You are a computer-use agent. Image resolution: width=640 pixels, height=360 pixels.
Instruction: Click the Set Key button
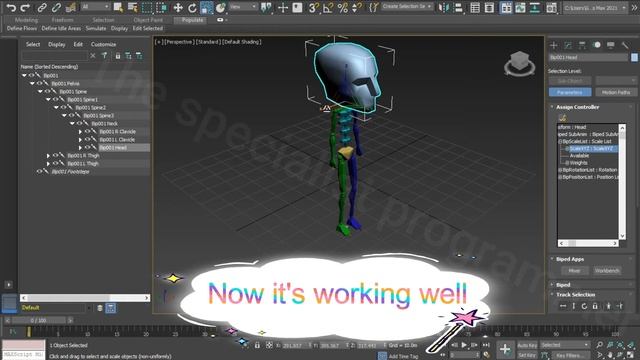pyautogui.click(x=527, y=356)
